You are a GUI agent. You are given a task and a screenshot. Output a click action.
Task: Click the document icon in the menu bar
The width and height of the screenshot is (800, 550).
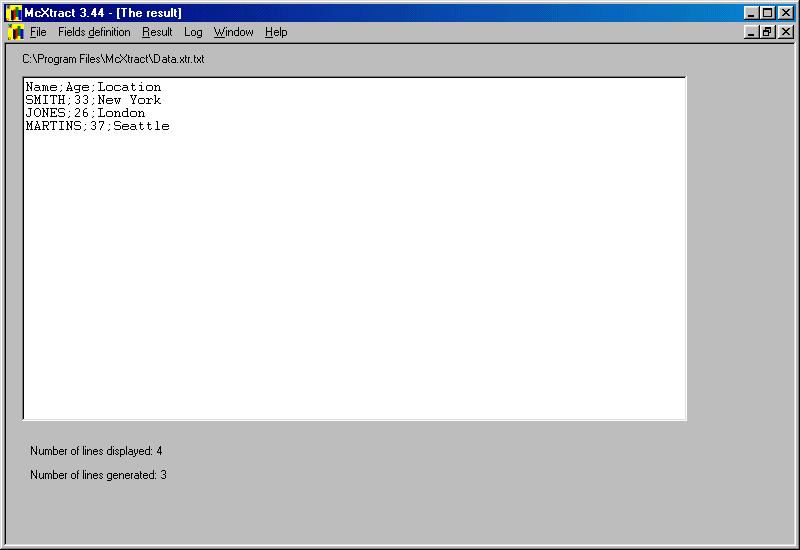tap(16, 32)
